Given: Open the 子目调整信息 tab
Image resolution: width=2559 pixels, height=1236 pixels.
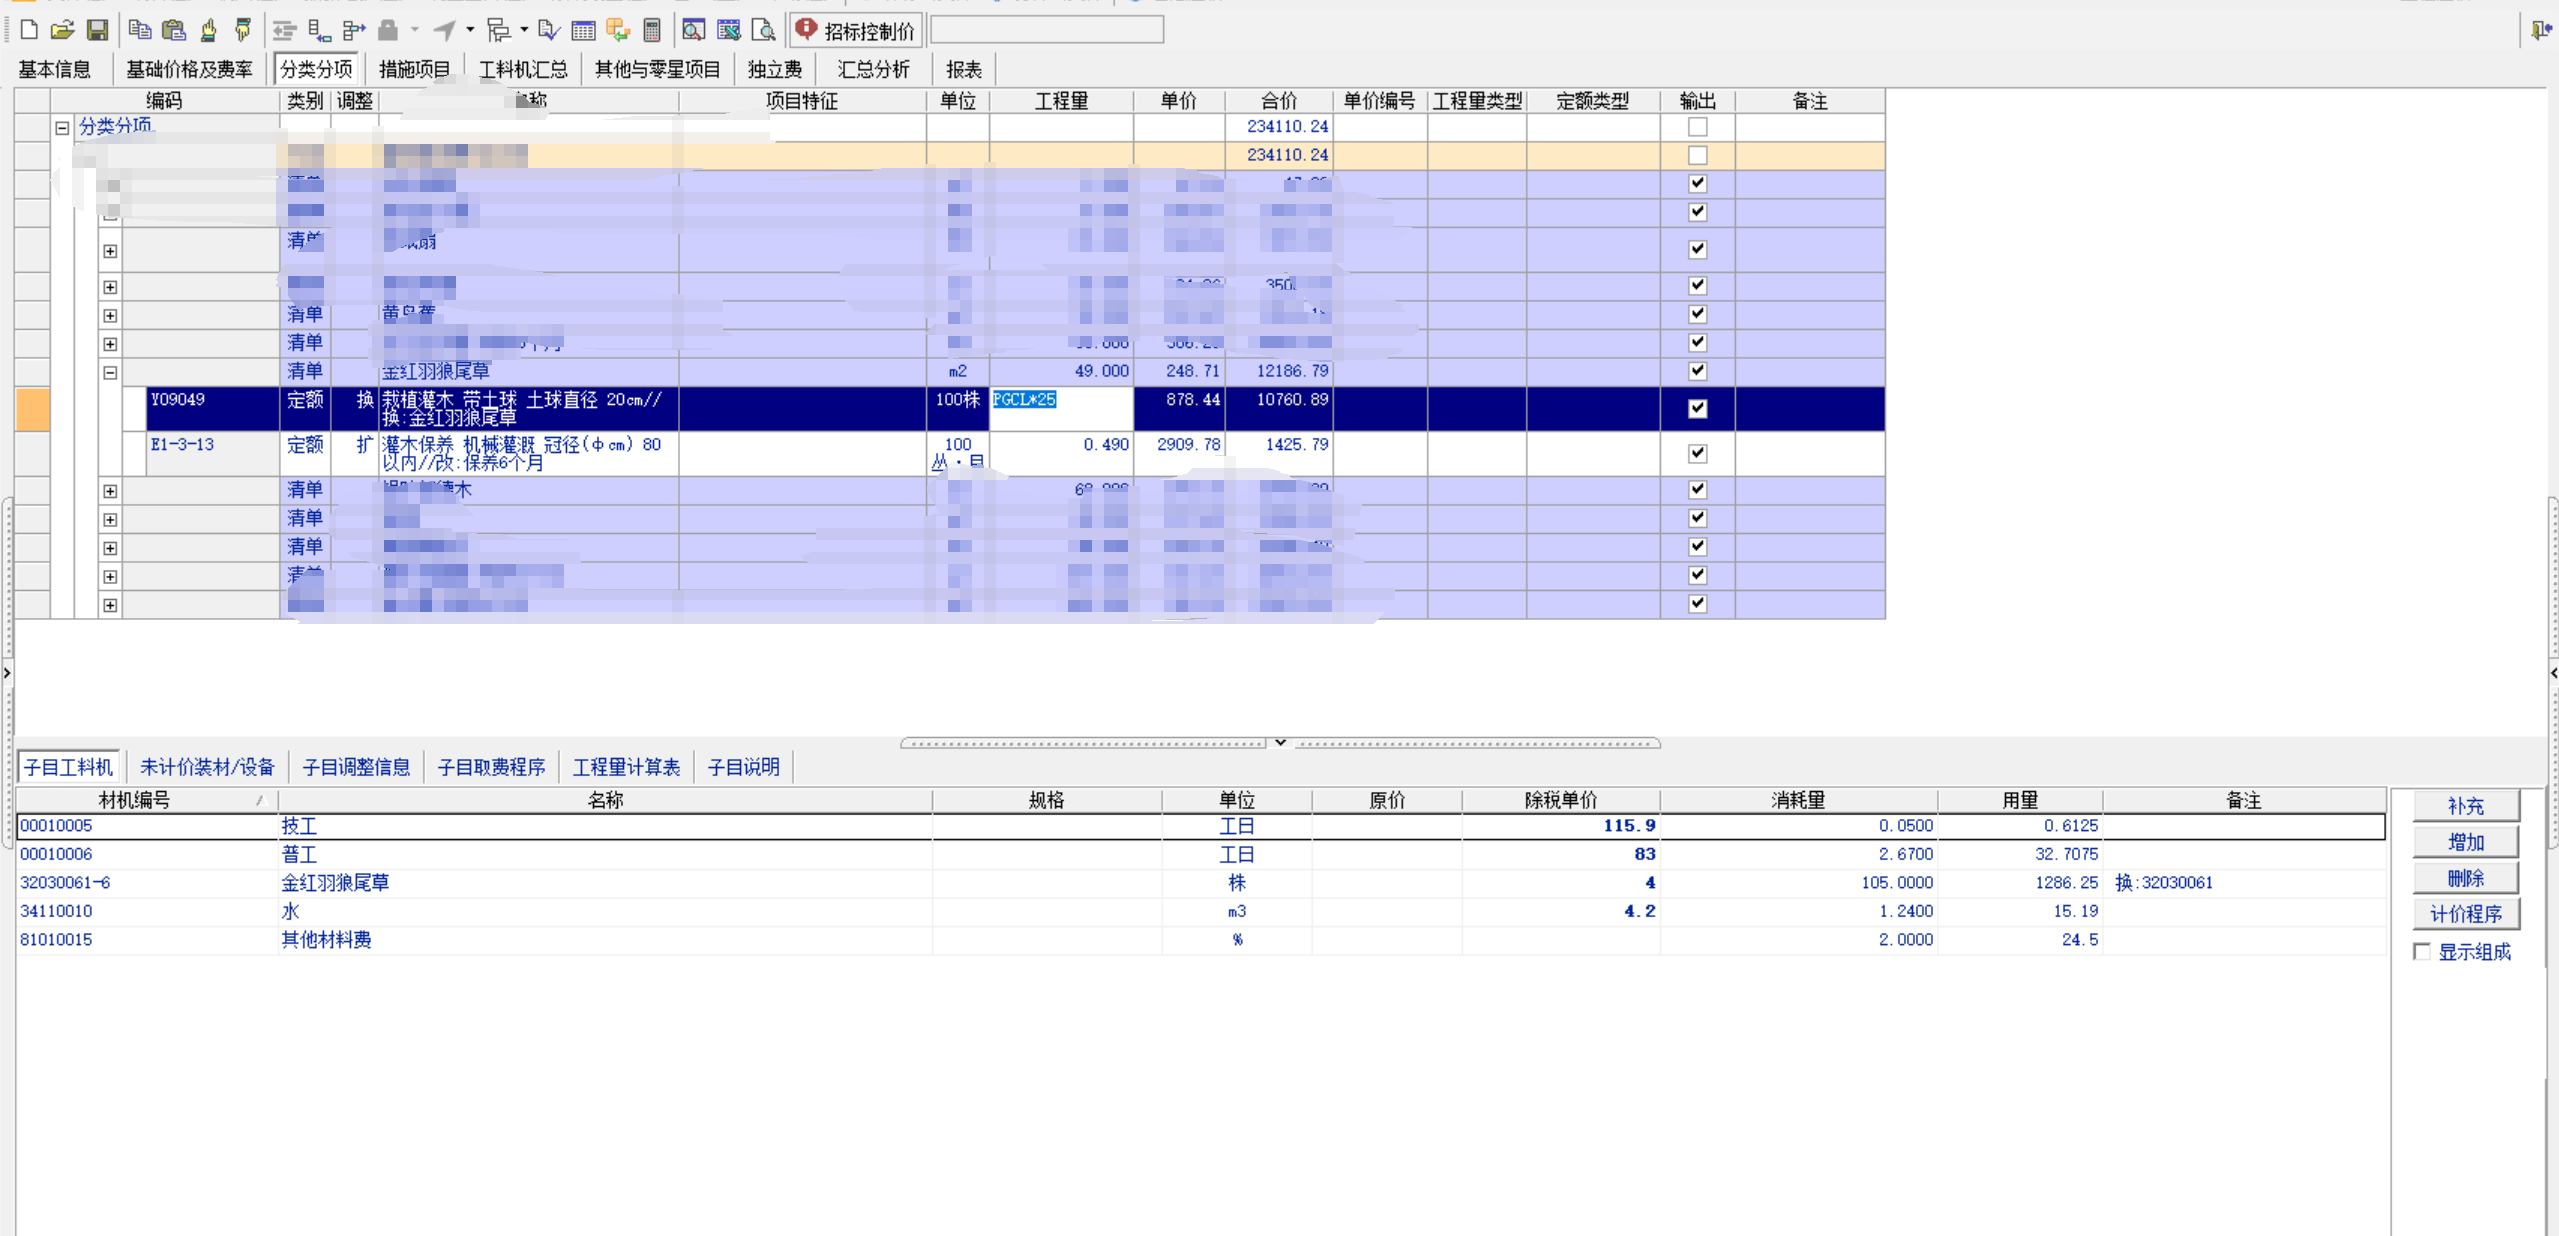Looking at the screenshot, I should (356, 767).
